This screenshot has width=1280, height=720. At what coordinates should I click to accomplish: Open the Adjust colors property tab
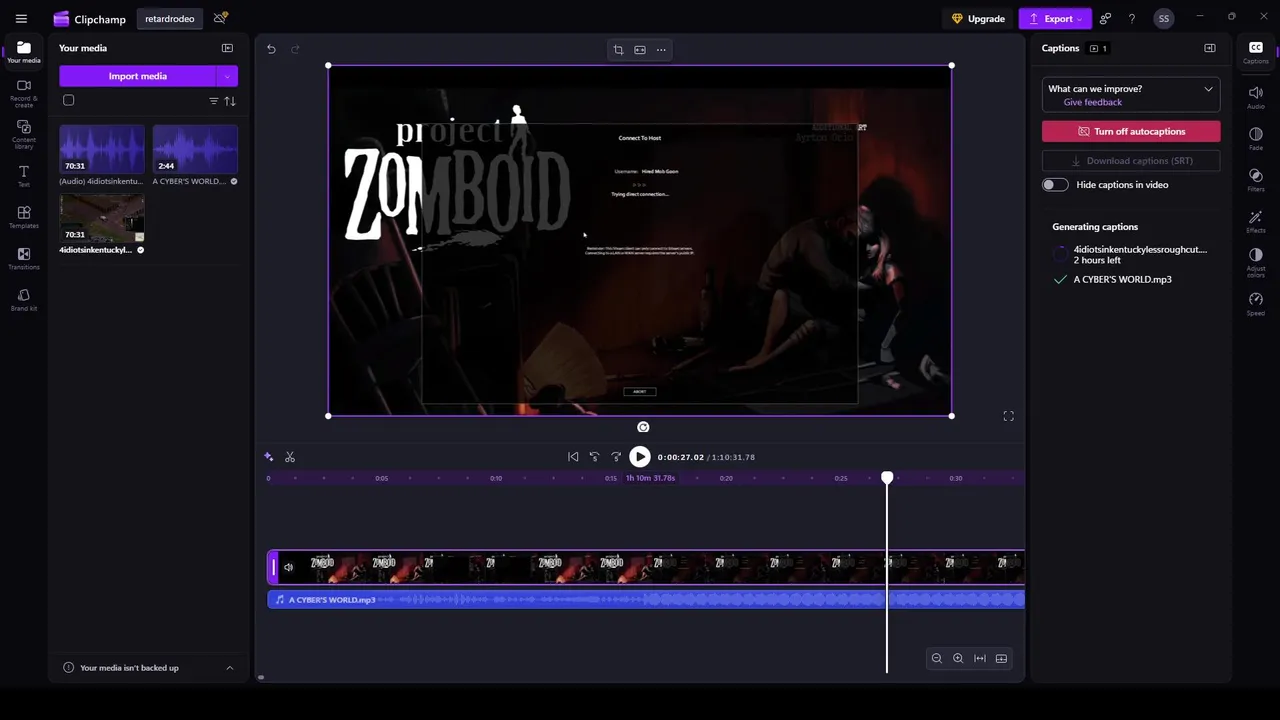click(x=1255, y=263)
